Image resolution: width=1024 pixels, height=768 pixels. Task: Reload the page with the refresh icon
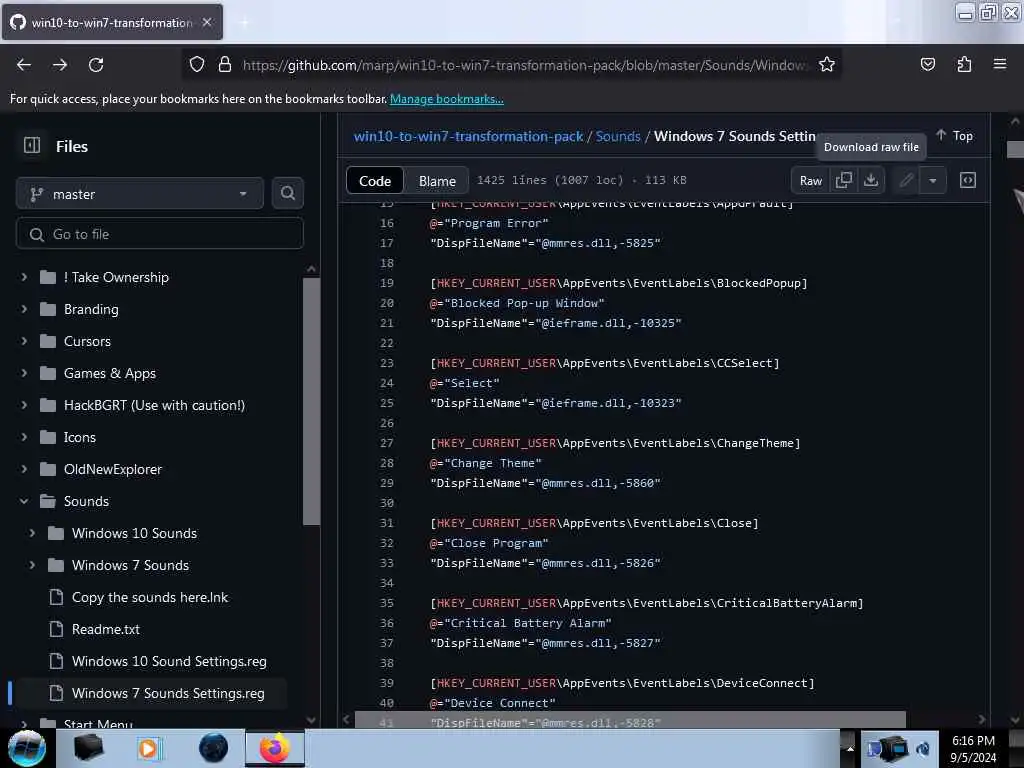96,65
